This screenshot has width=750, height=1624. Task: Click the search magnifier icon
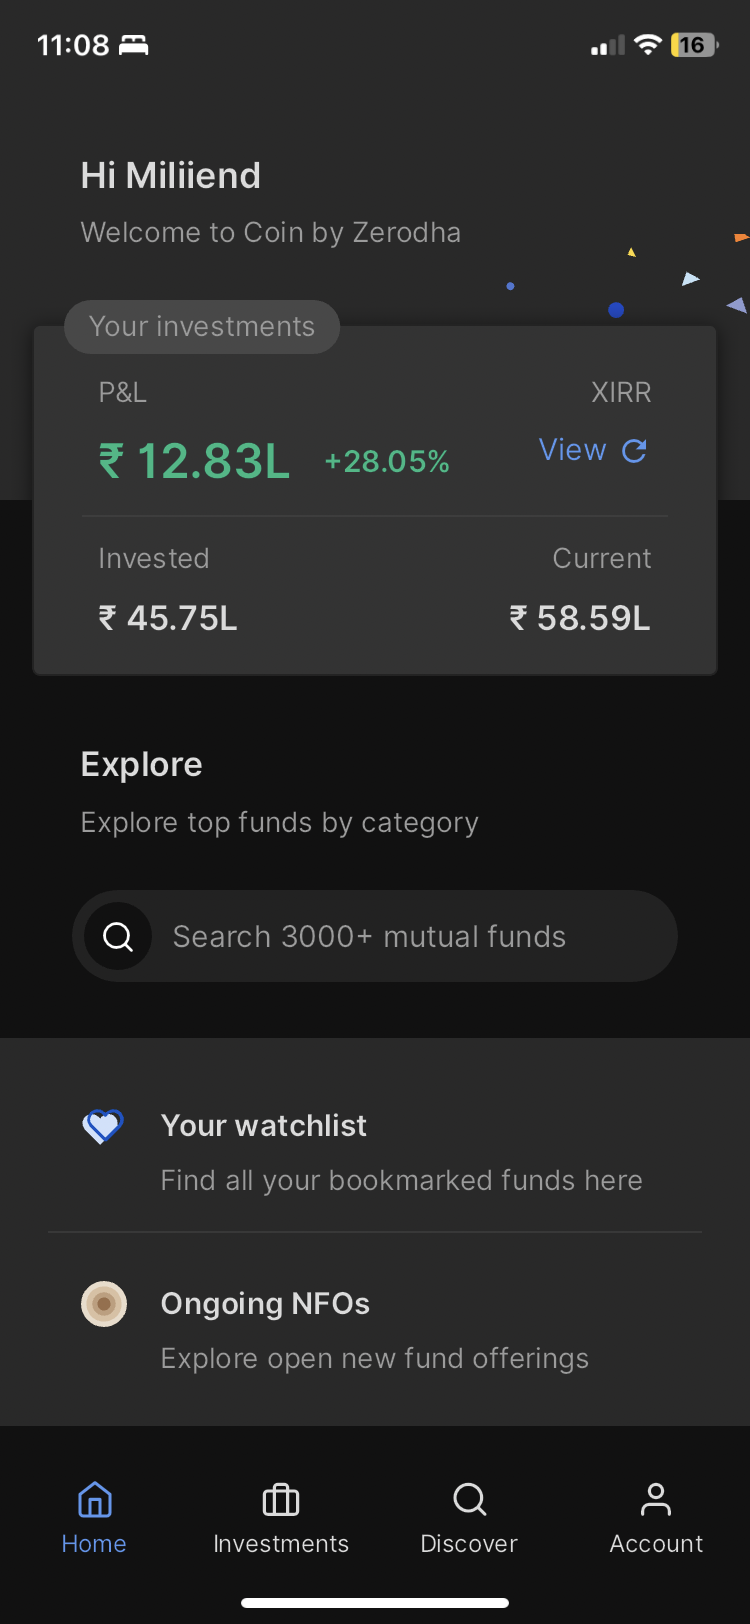[118, 937]
